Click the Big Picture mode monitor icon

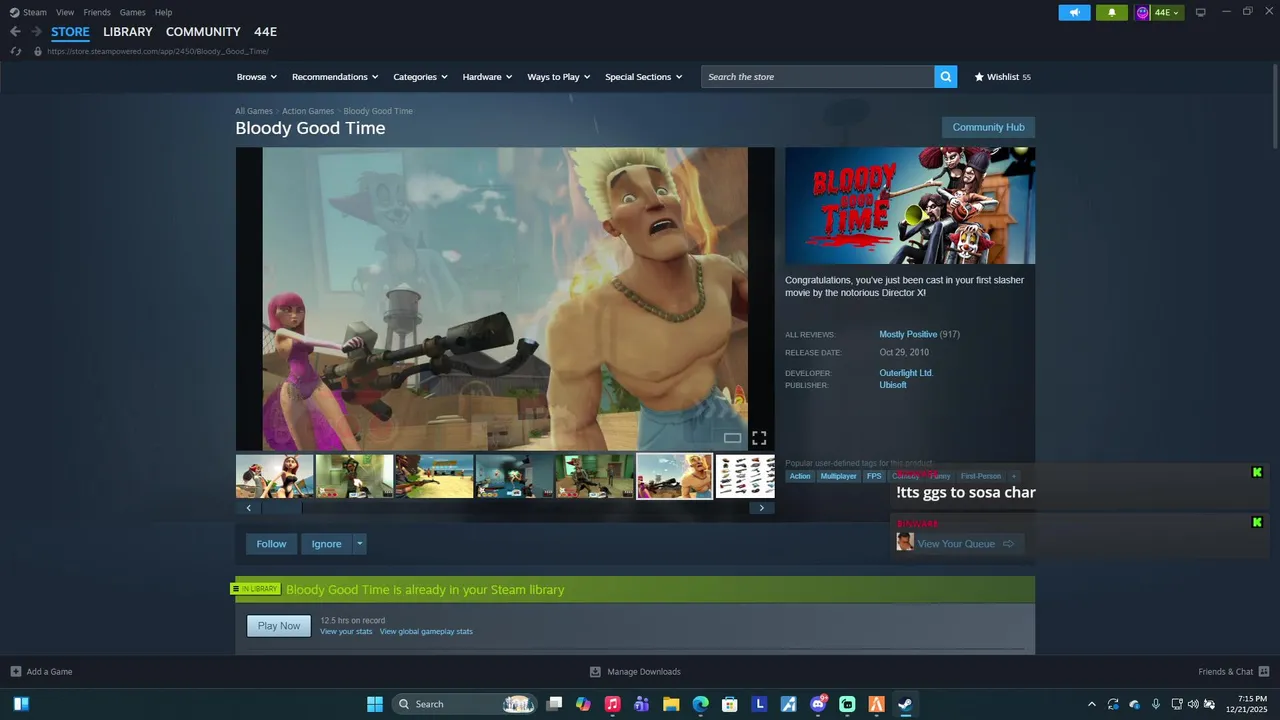pos(1200,12)
